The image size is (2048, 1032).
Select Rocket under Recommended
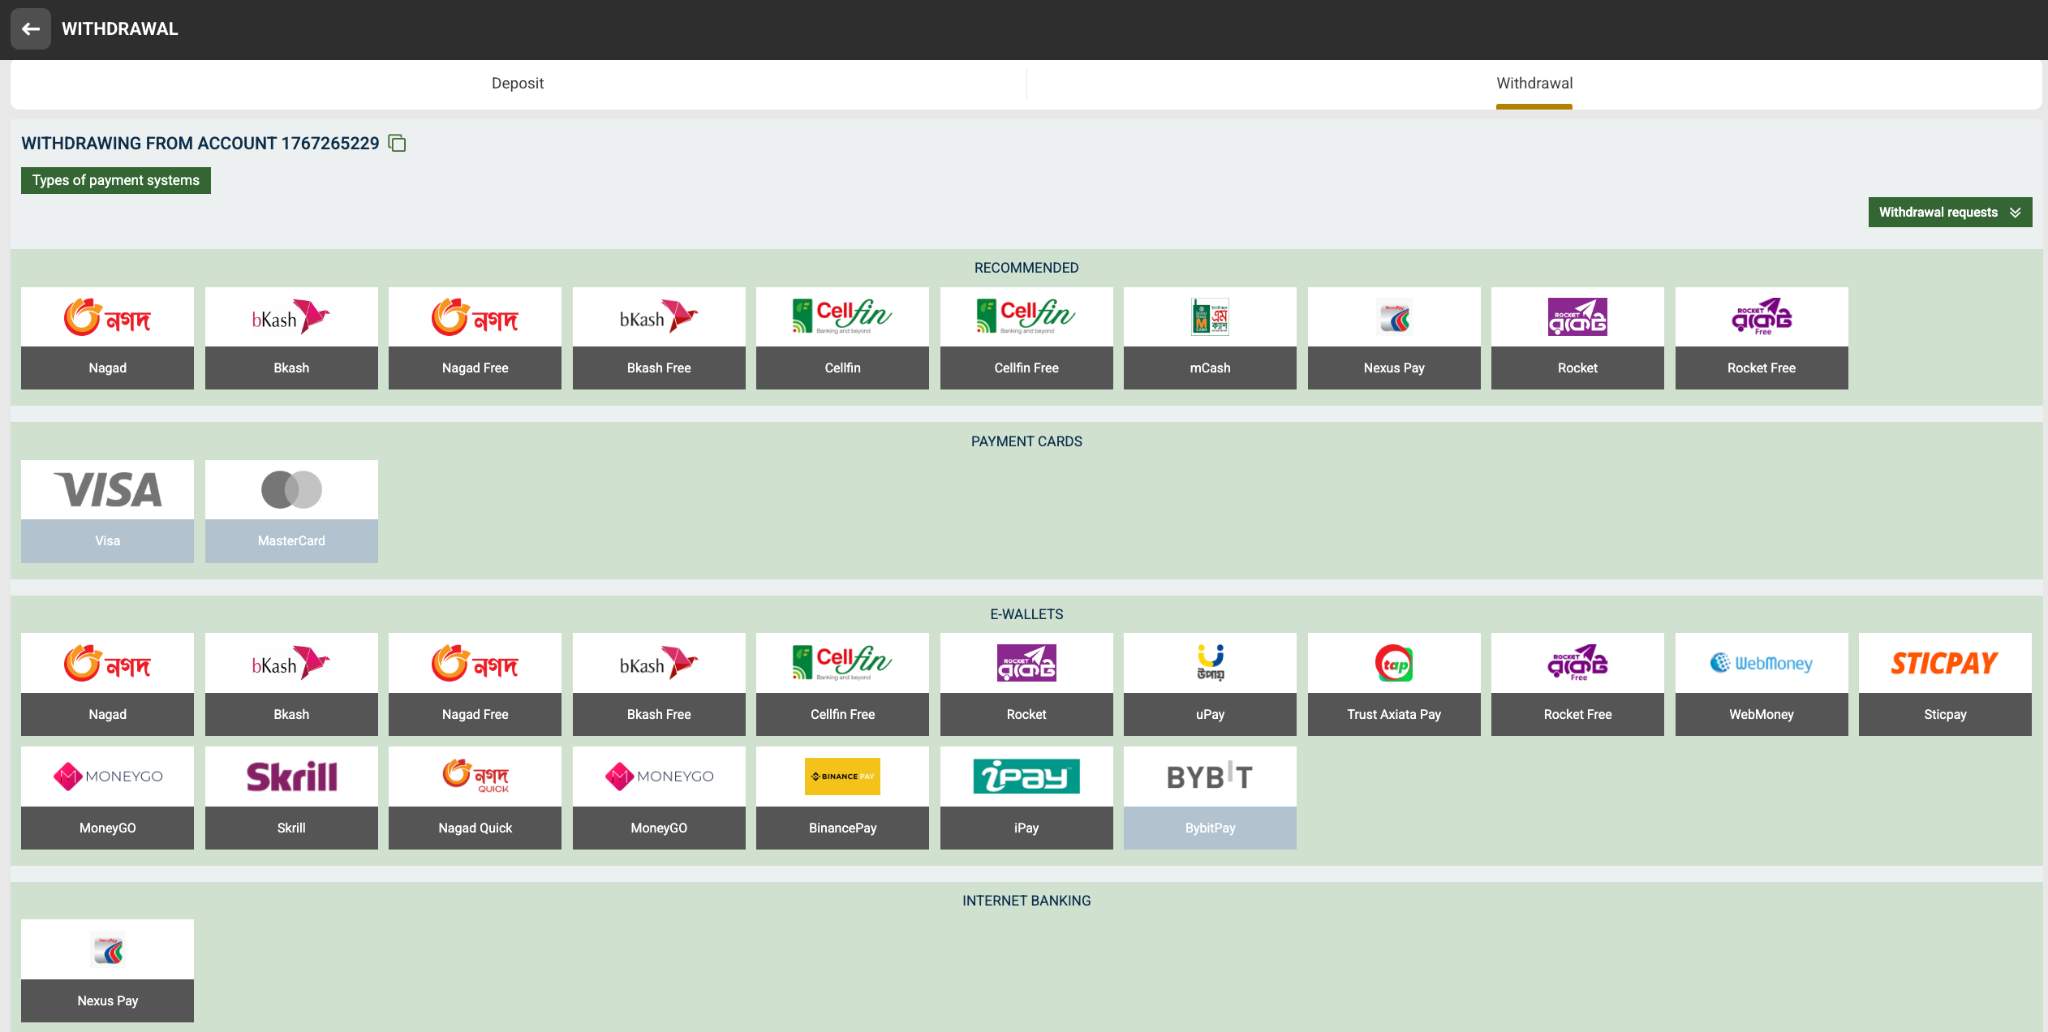point(1577,338)
